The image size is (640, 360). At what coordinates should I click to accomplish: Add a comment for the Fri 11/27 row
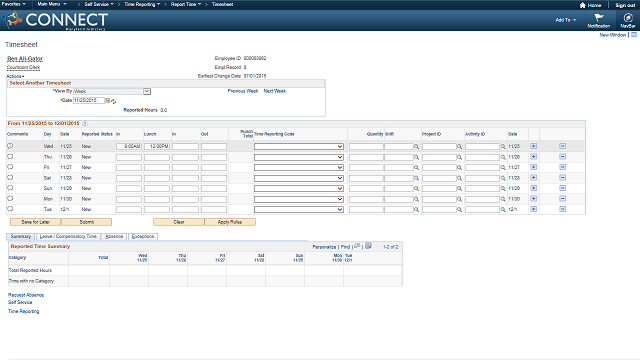click(10, 167)
